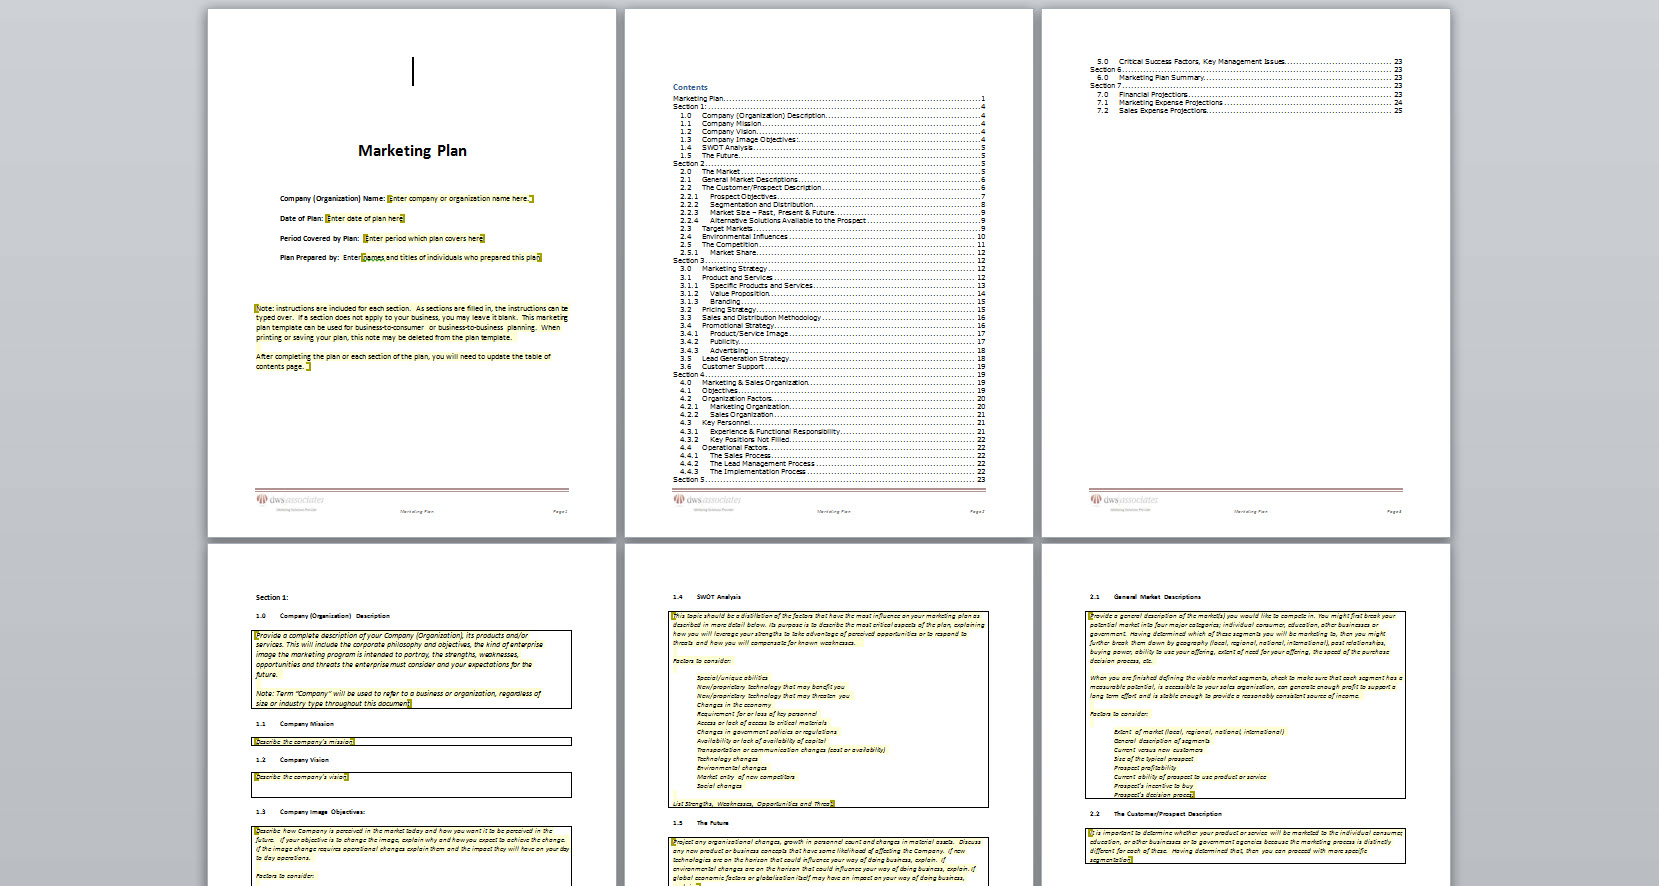Jump to "2.1 General Market Descriptions" from contents
Viewport: 1659px width, 886px height.
tap(832, 180)
